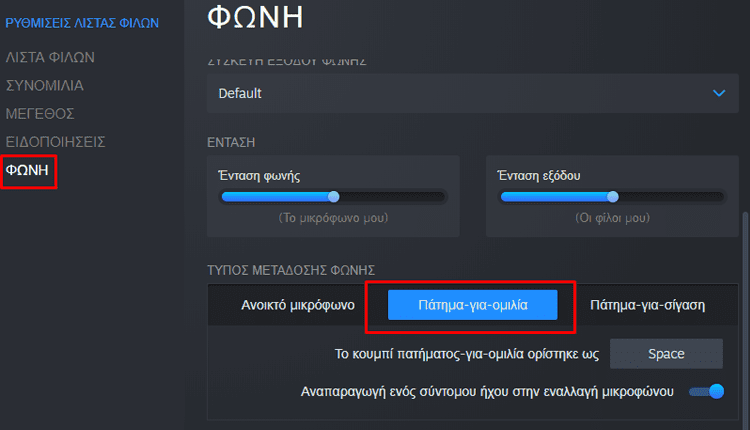
Task: Open the ΜΕΓΕΘΟΣ settings section
Action: point(40,114)
